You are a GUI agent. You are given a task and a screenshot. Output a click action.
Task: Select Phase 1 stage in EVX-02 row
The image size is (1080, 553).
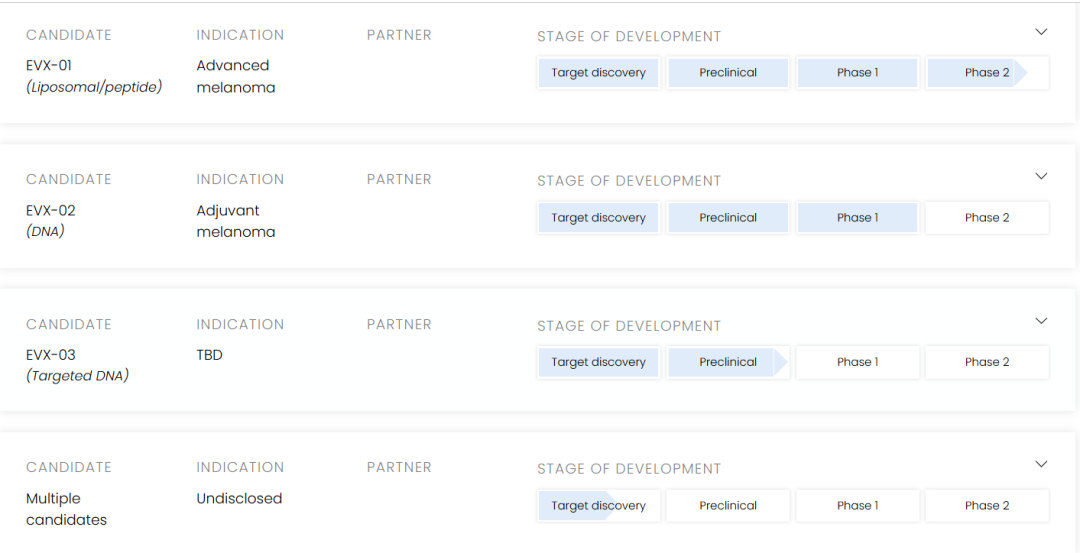click(x=858, y=218)
